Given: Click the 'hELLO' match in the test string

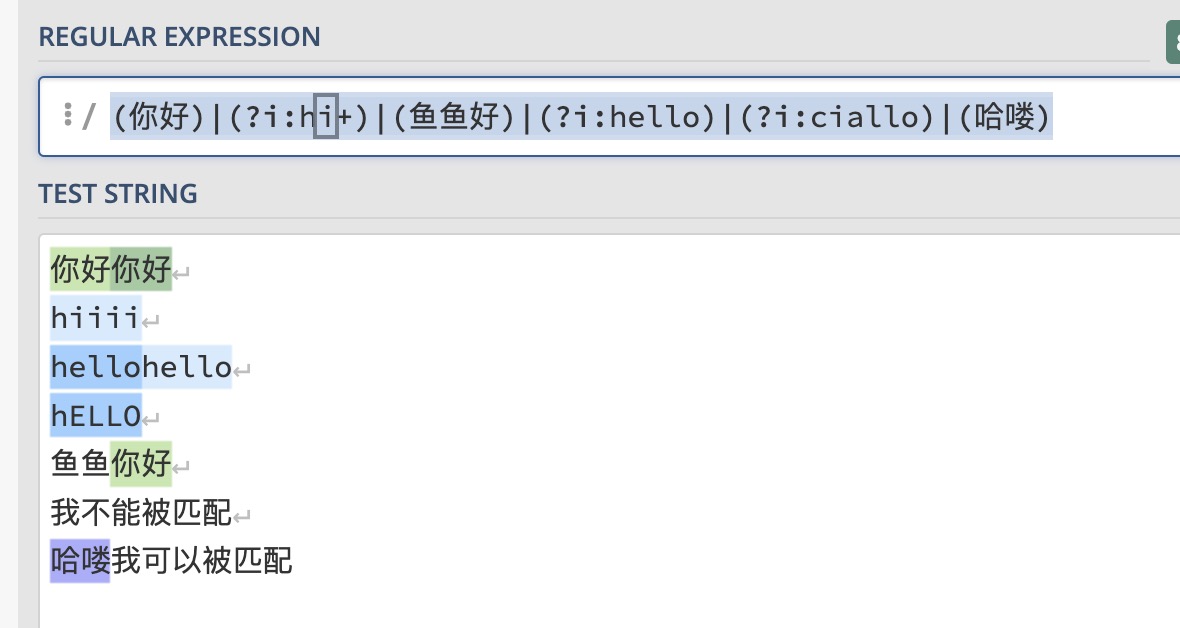Looking at the screenshot, I should (x=95, y=416).
